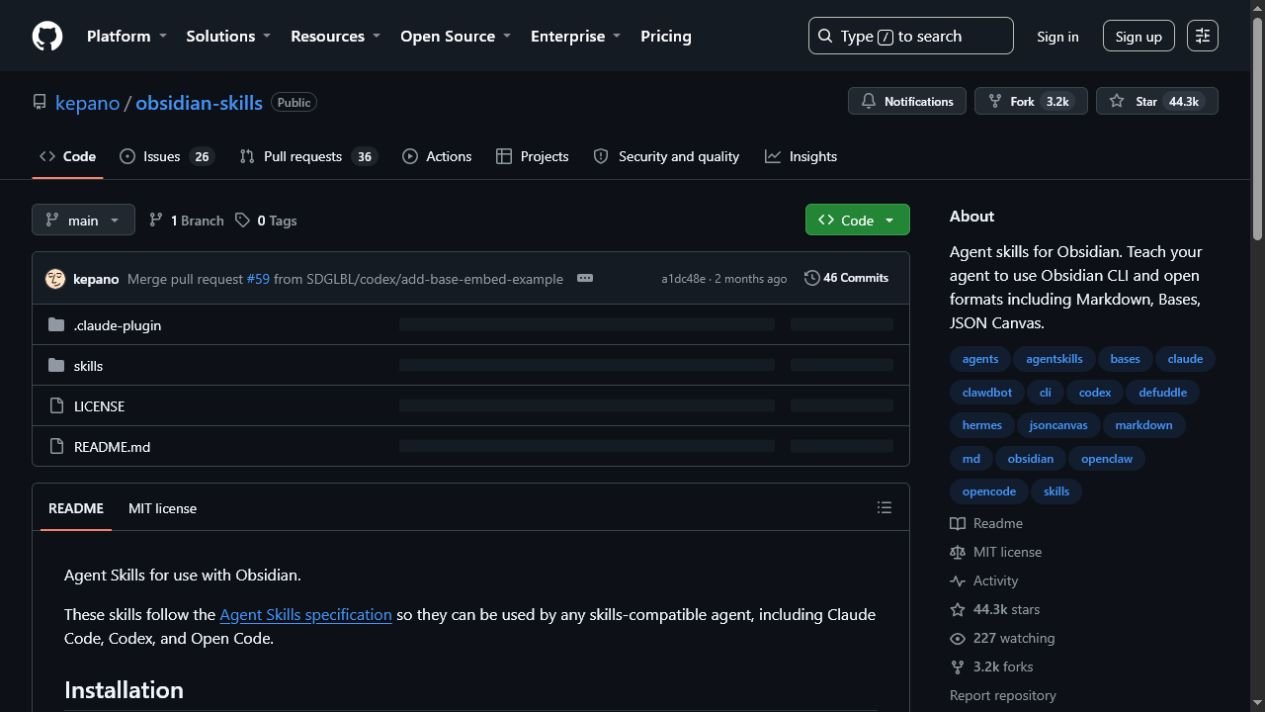1265x712 pixels.
Task: Open the Agent Skills specification link
Action: 306,614
